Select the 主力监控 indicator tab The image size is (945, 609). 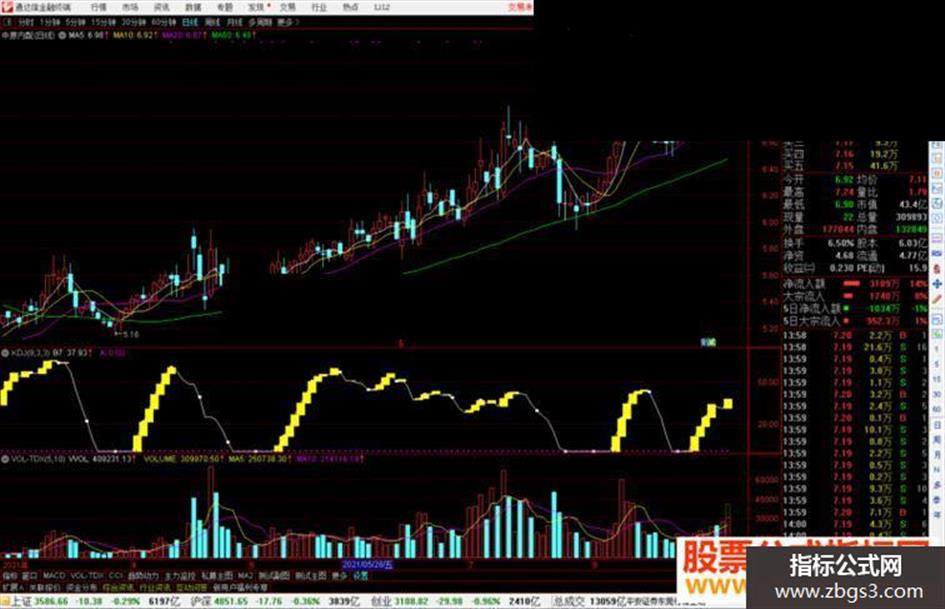[180, 576]
